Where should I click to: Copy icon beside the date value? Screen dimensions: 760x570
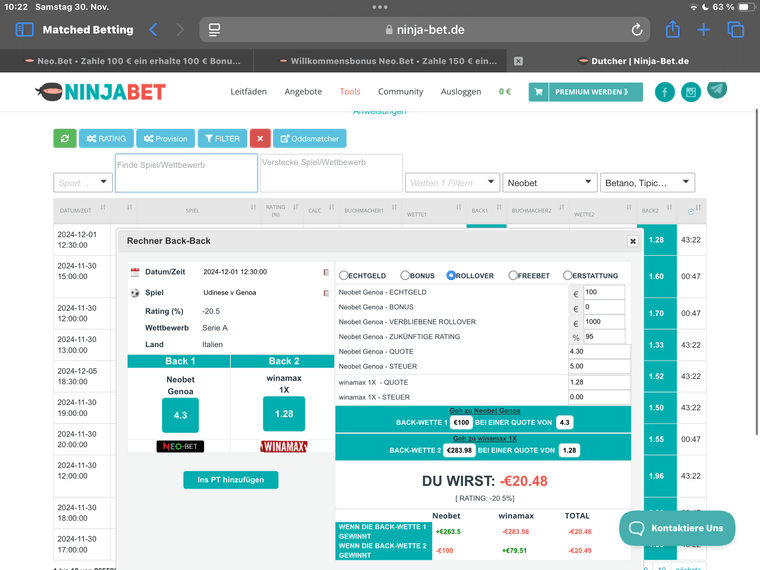tap(326, 272)
